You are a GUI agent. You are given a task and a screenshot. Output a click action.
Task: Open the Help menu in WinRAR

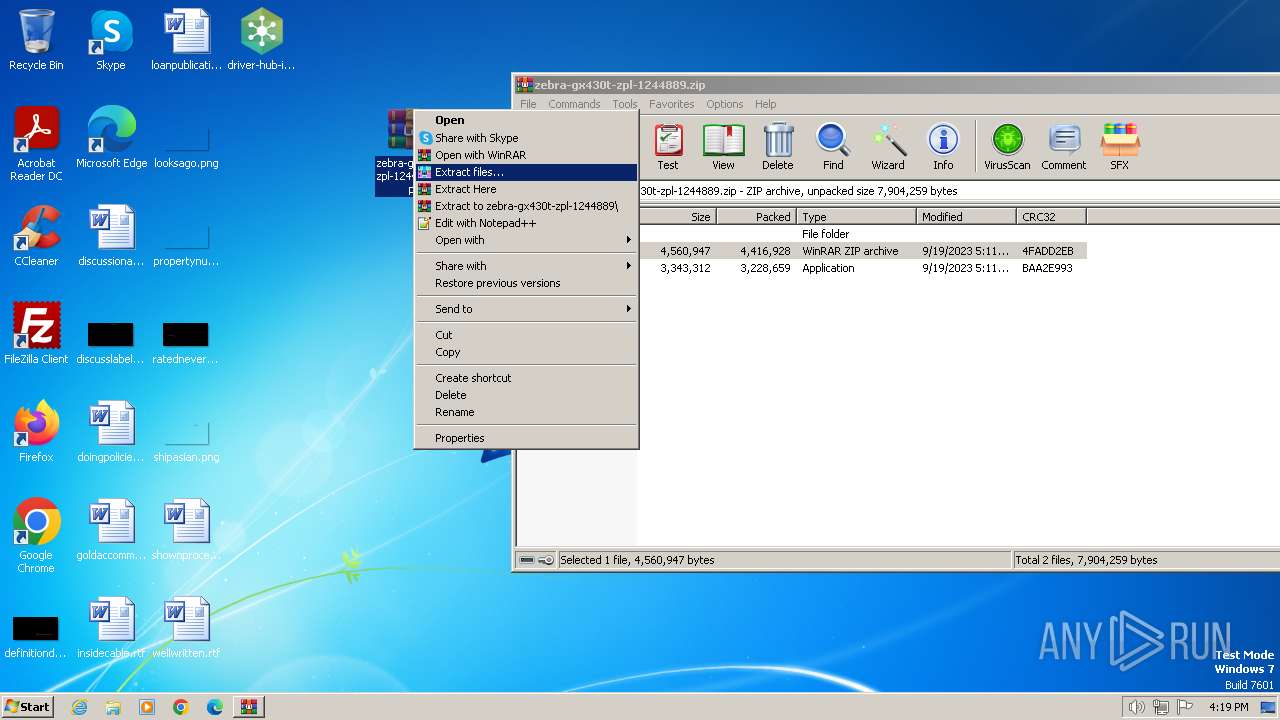766,104
